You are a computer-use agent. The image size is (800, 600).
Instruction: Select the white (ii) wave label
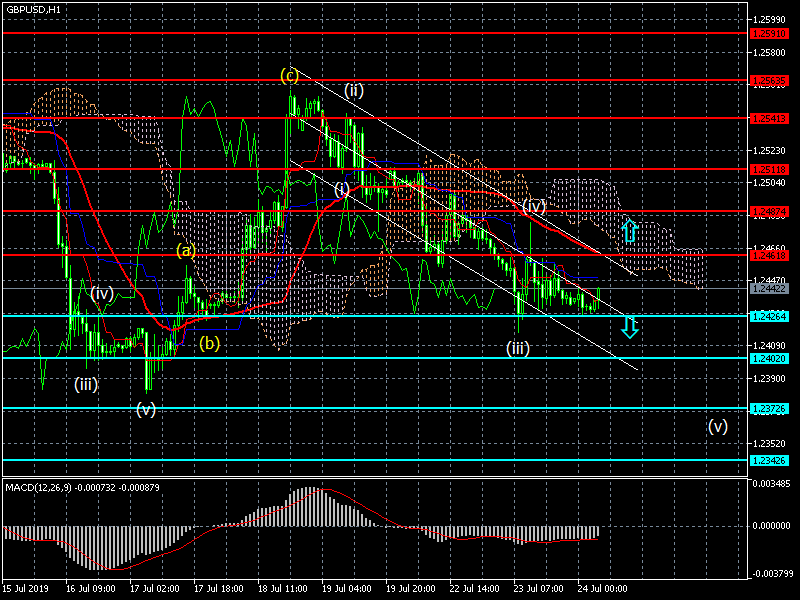click(x=353, y=90)
